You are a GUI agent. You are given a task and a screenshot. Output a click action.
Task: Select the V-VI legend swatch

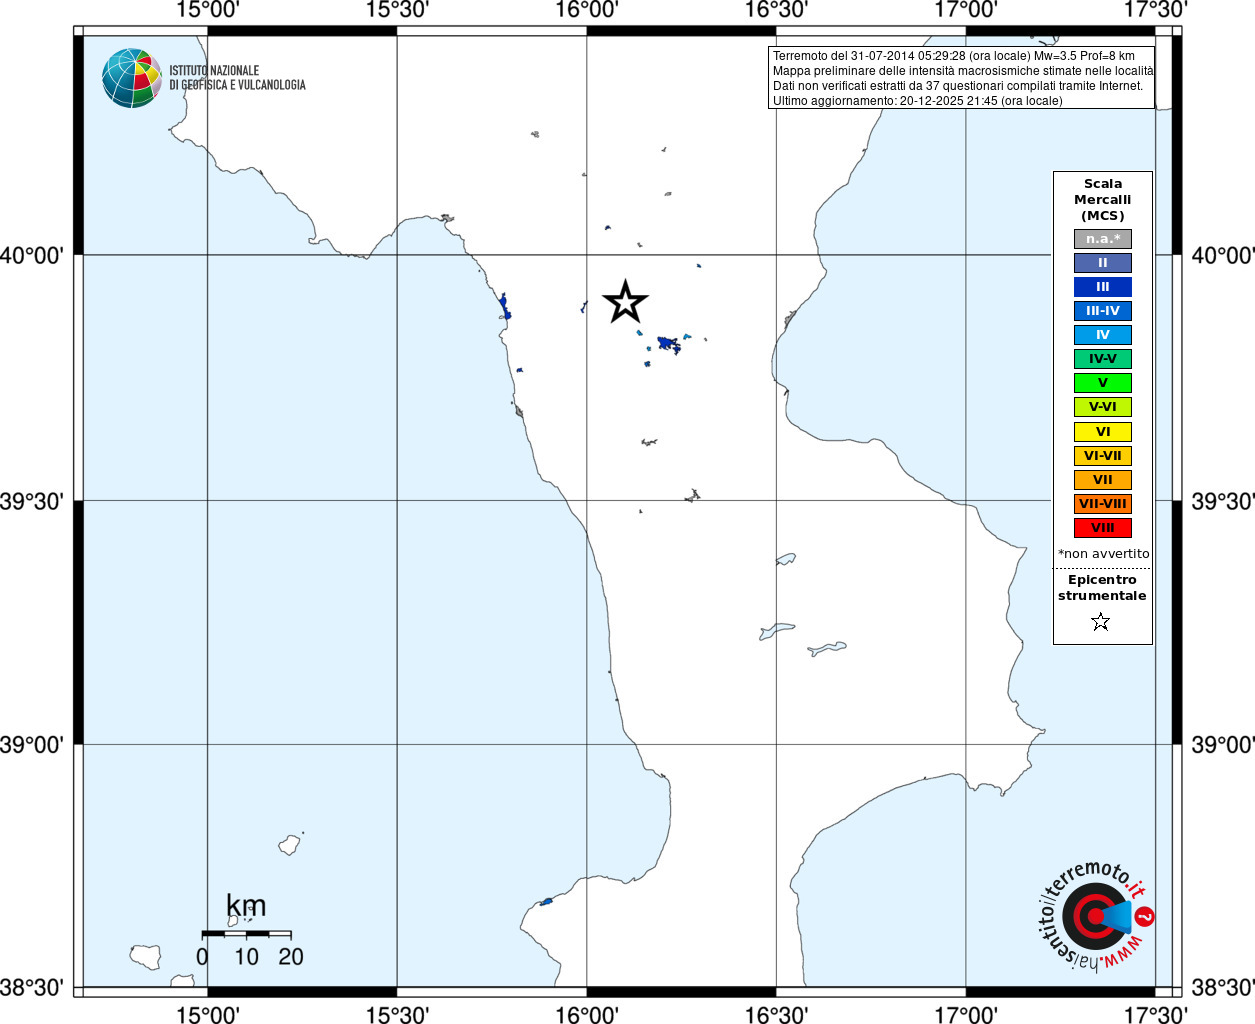[1103, 407]
